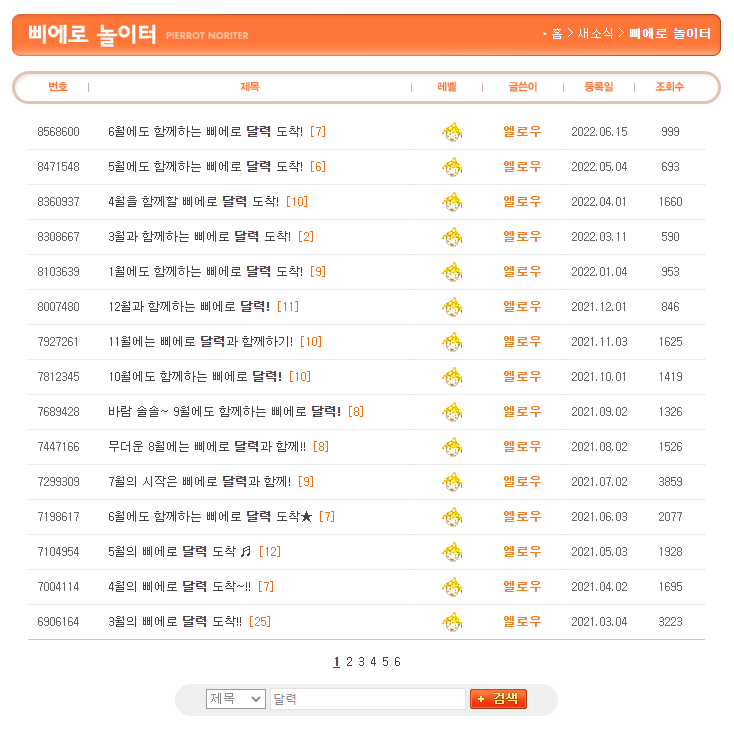Go to page 4 of results

pos(373,662)
